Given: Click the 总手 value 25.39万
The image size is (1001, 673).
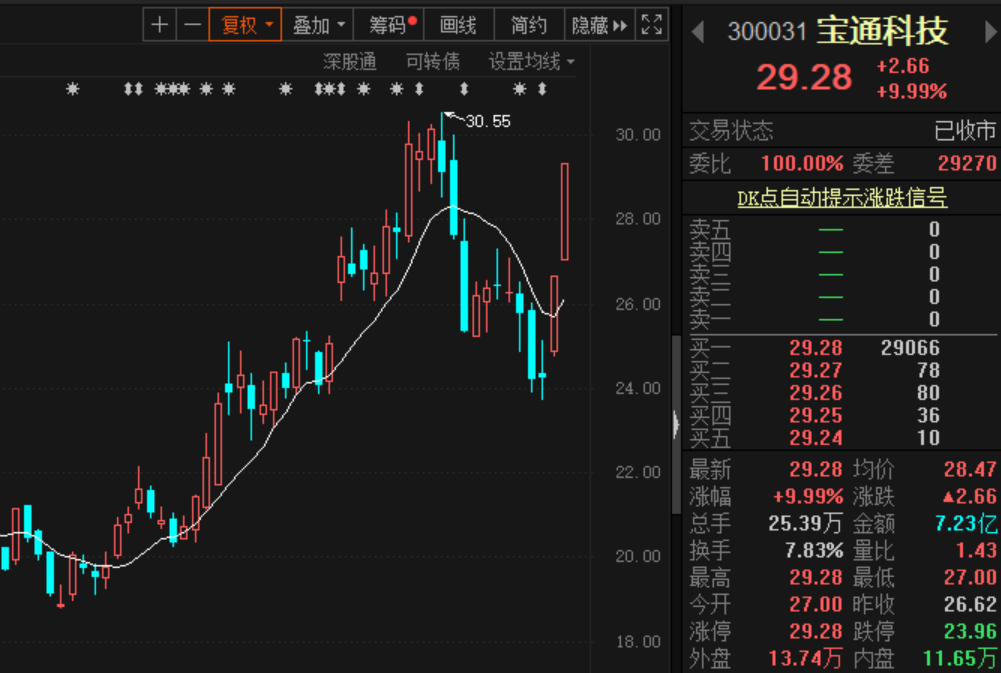Looking at the screenshot, I should coord(806,524).
